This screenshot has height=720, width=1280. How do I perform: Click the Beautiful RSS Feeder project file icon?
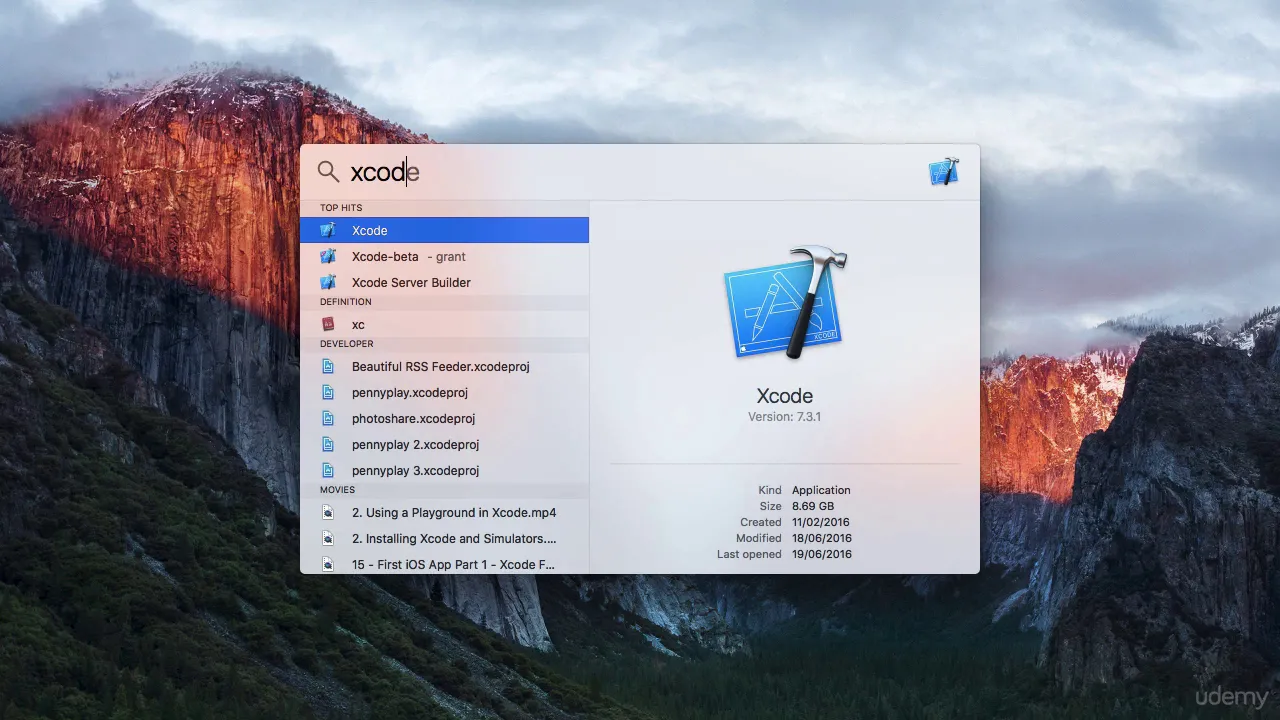point(328,366)
